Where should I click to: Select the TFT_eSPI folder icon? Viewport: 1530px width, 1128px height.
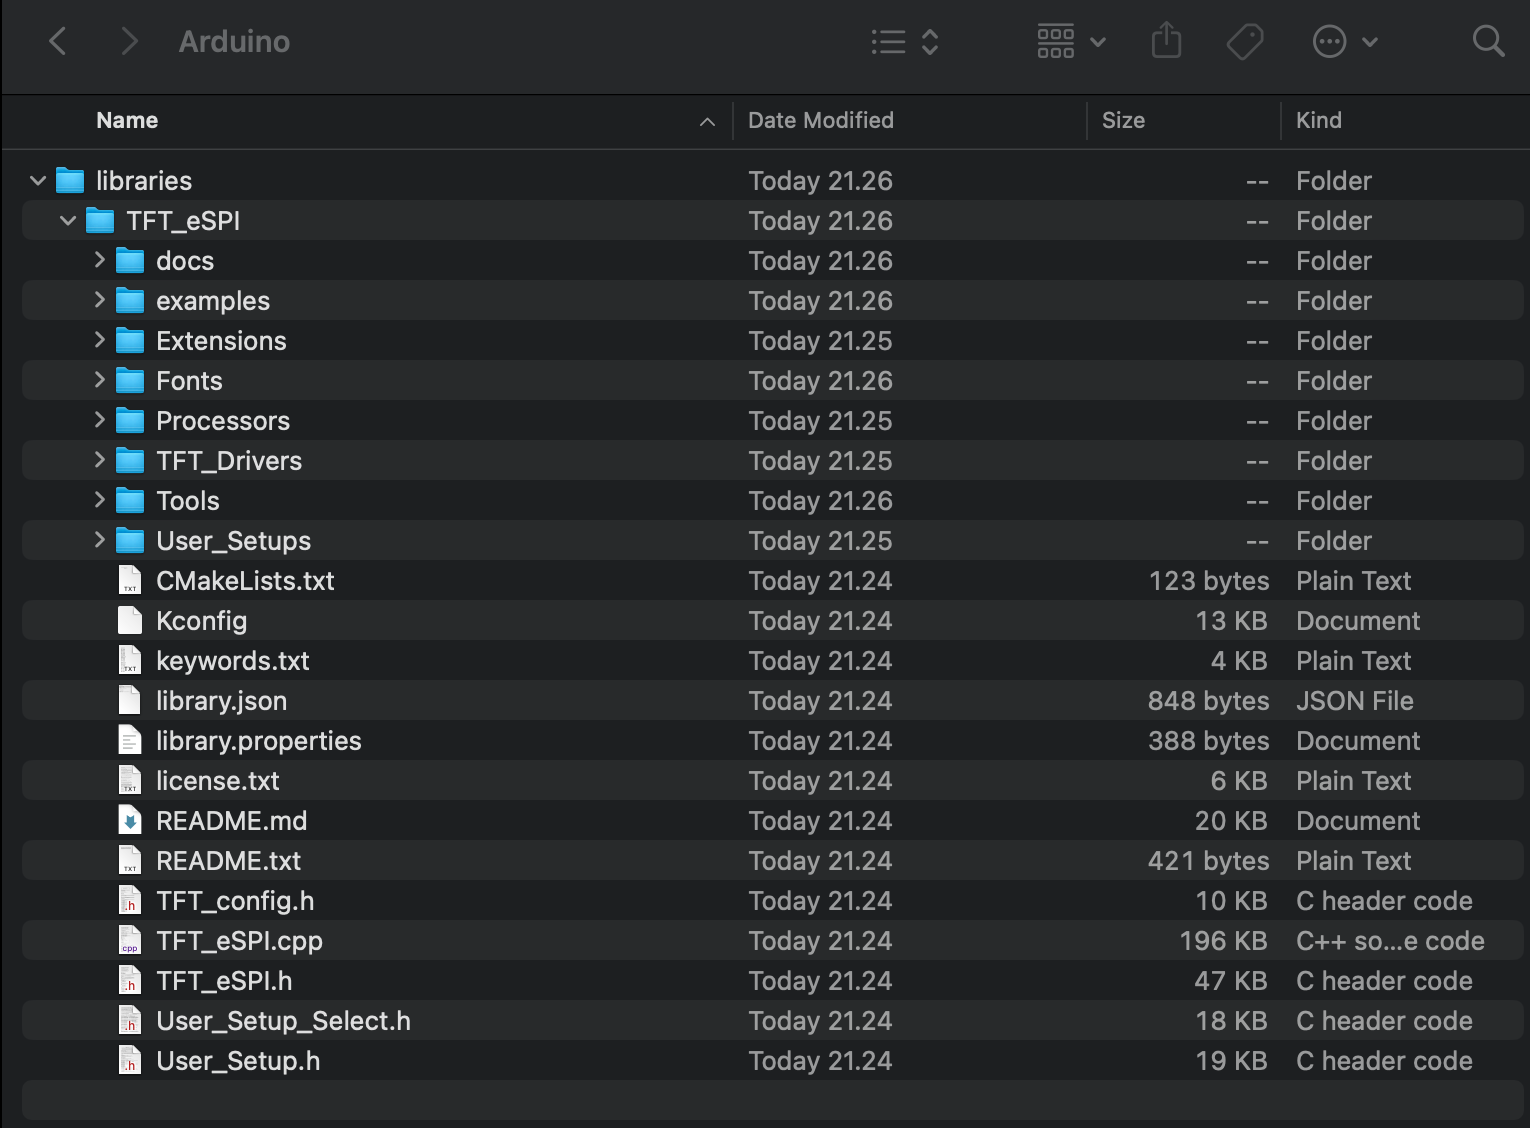pyautogui.click(x=100, y=221)
